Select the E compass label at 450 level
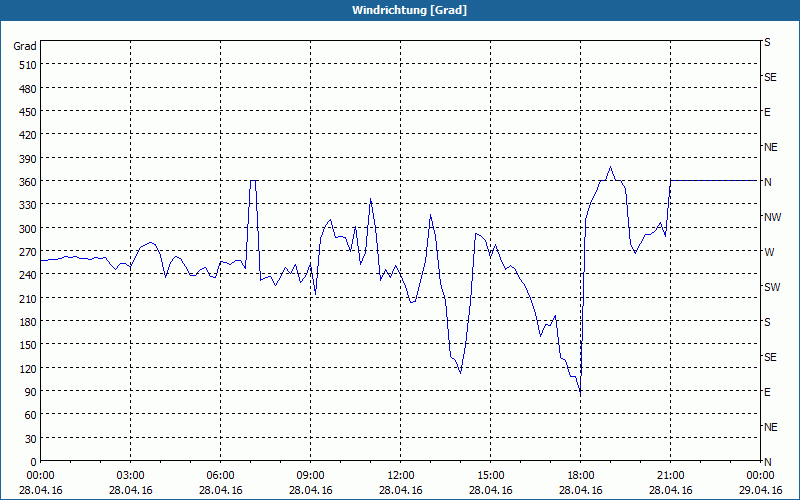800x500 pixels. (x=767, y=112)
